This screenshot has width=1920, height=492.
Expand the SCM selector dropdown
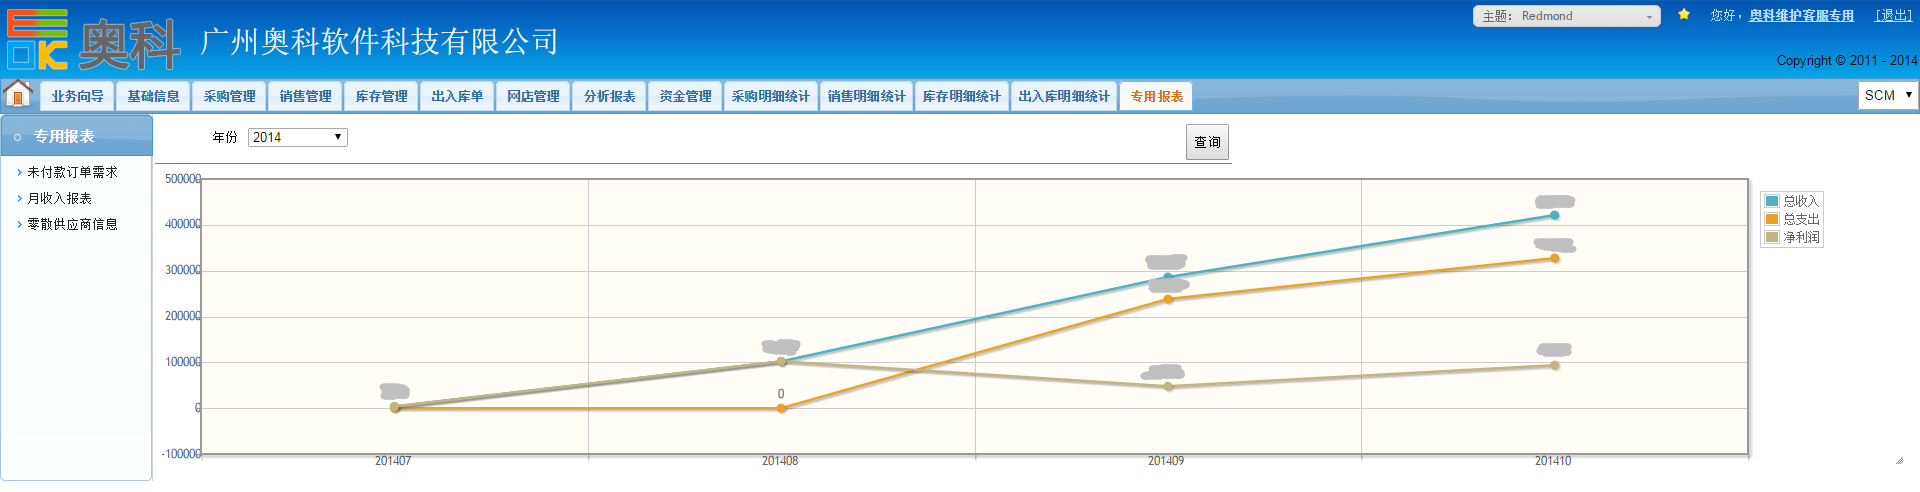(x=1887, y=95)
